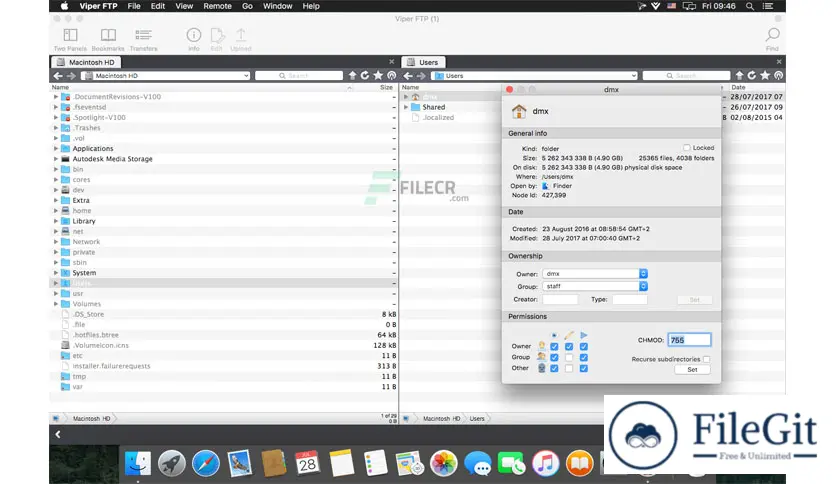Click the Bonjour icon in right panel
Image resolution: width=836 pixels, height=484 pixels.
[778, 76]
